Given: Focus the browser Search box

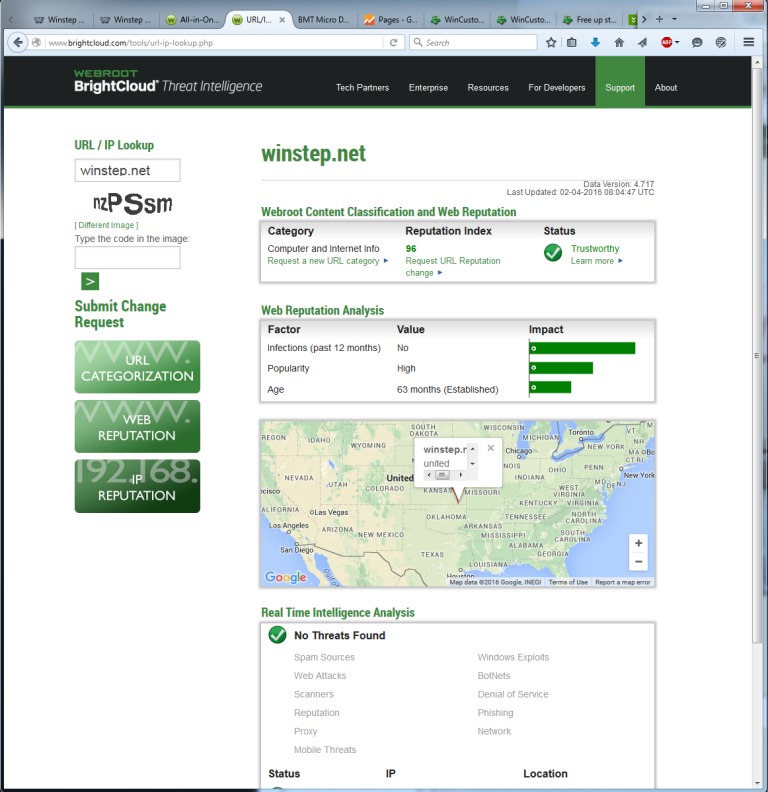Looking at the screenshot, I should pos(473,42).
